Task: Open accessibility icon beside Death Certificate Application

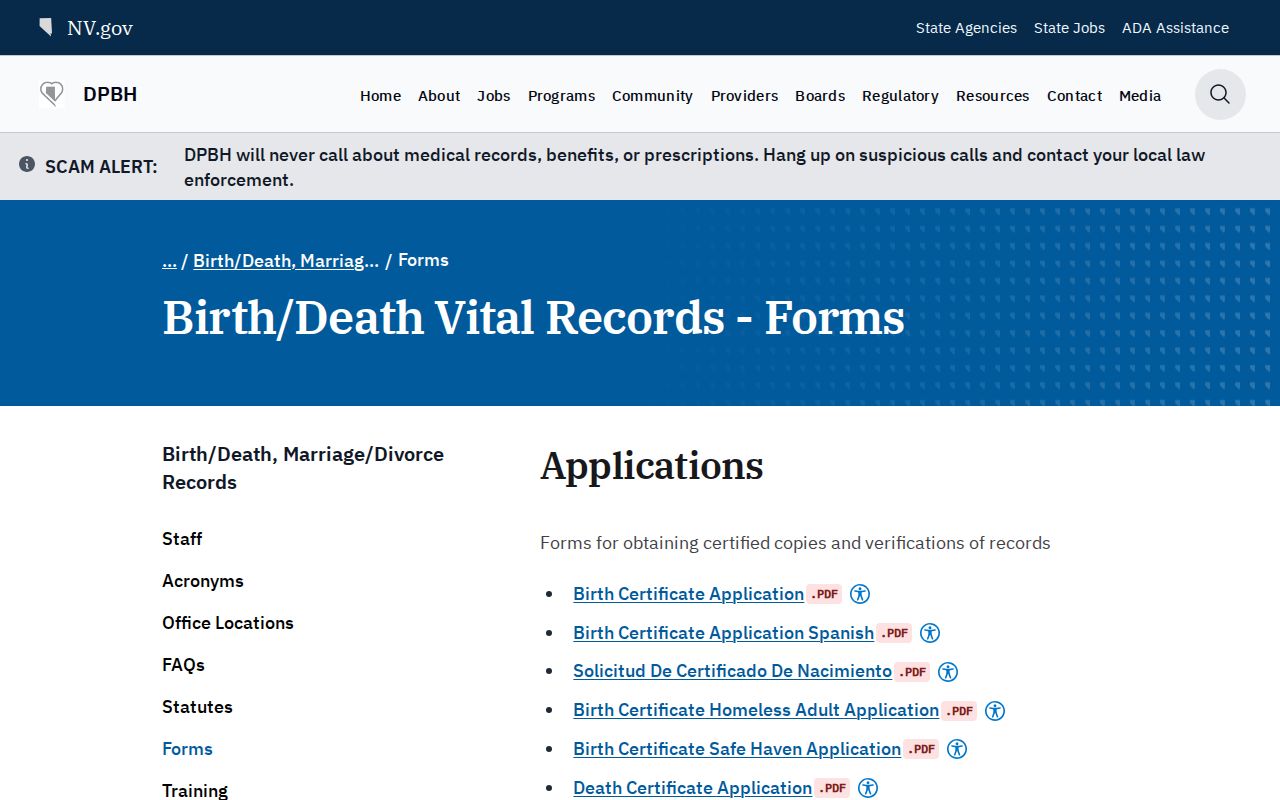Action: 868,788
